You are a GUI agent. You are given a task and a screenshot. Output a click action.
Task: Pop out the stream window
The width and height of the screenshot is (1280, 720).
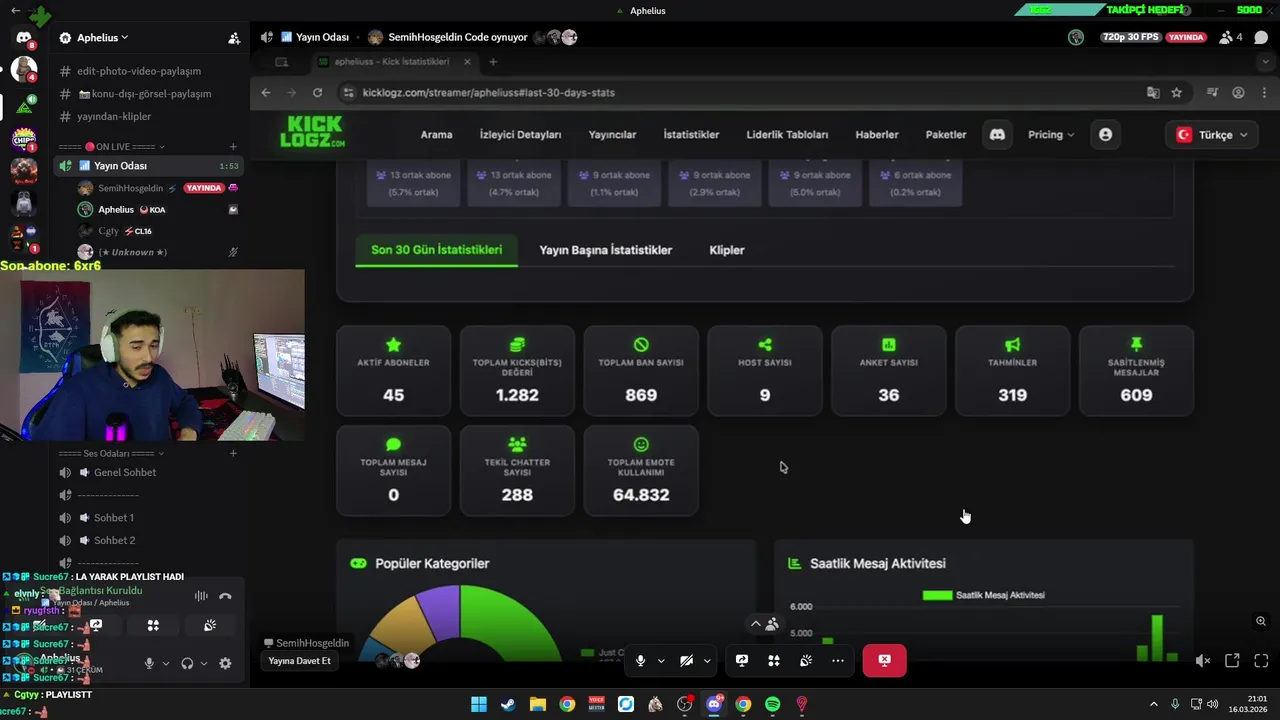tap(1232, 661)
